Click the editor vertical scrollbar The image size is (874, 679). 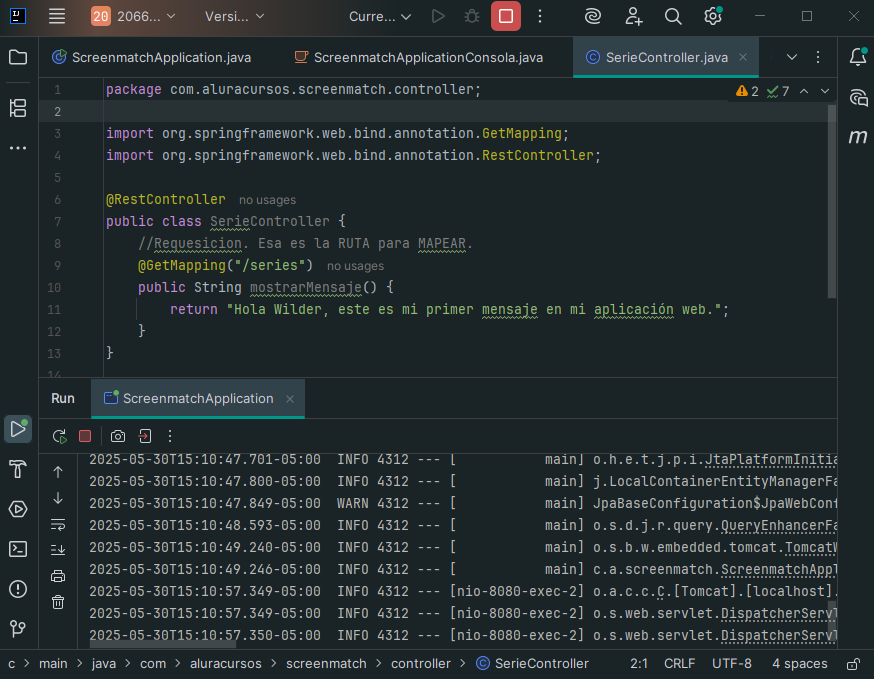click(832, 201)
